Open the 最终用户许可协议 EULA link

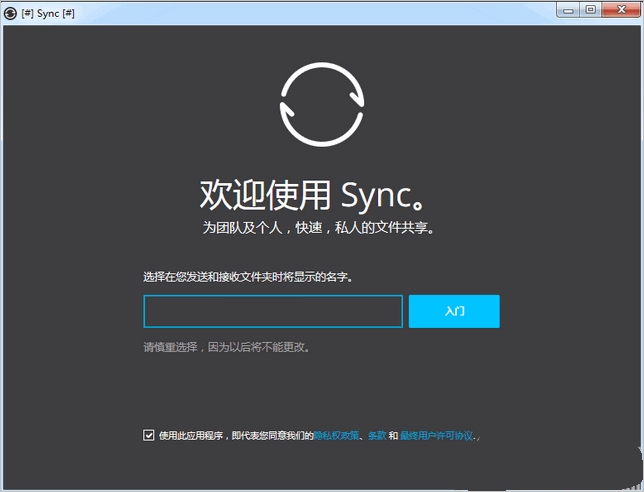(x=437, y=435)
